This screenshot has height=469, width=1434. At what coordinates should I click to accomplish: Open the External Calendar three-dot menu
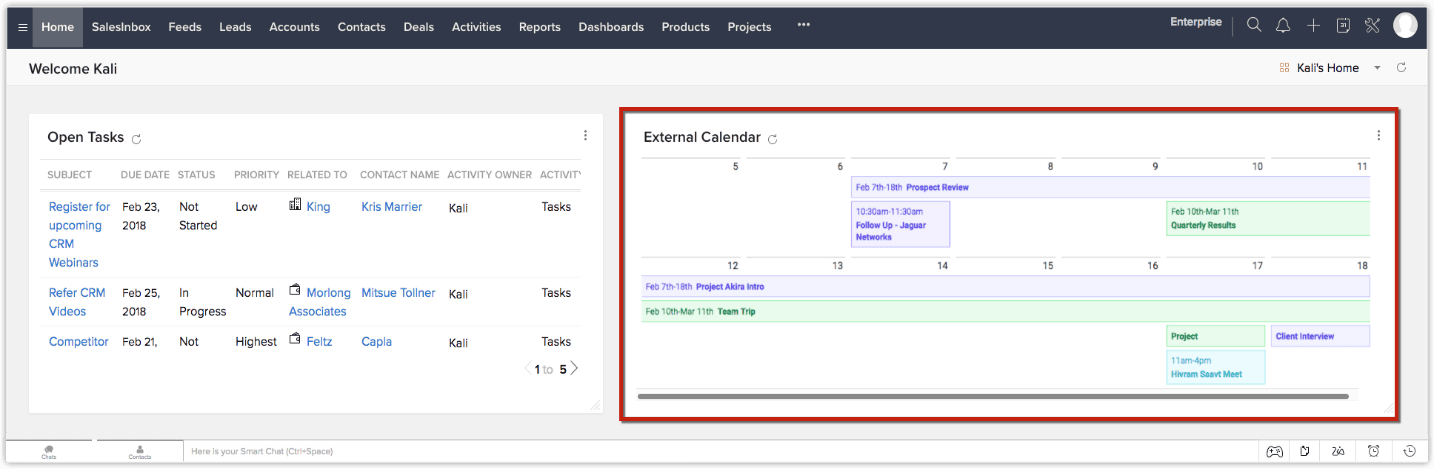coord(1378,136)
